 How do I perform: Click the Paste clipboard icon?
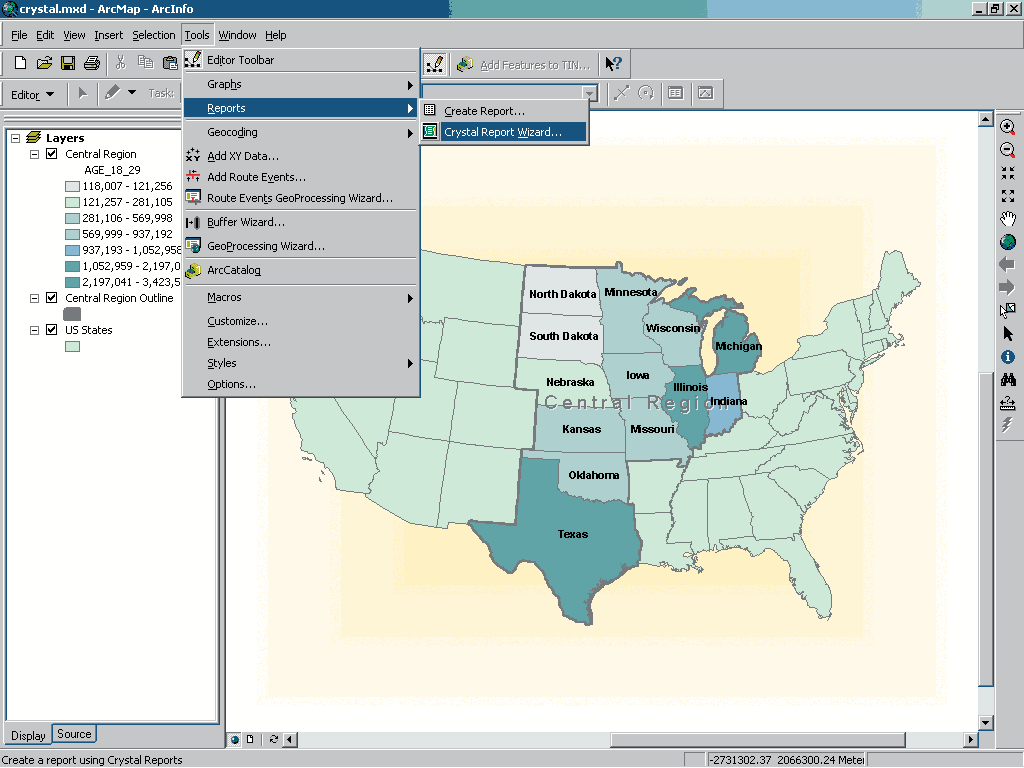(x=170, y=63)
